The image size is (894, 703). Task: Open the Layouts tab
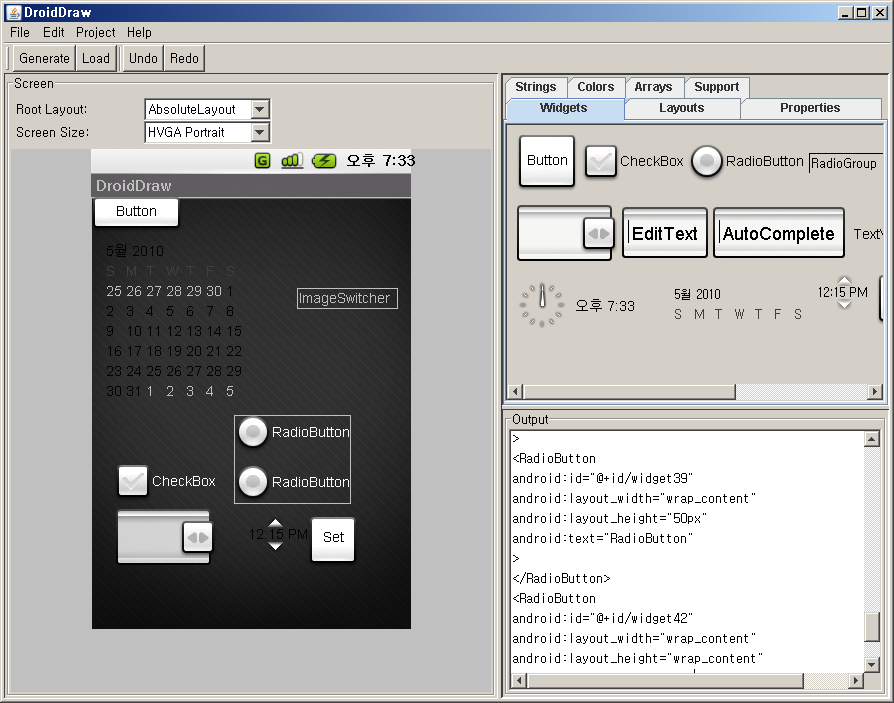(x=682, y=108)
